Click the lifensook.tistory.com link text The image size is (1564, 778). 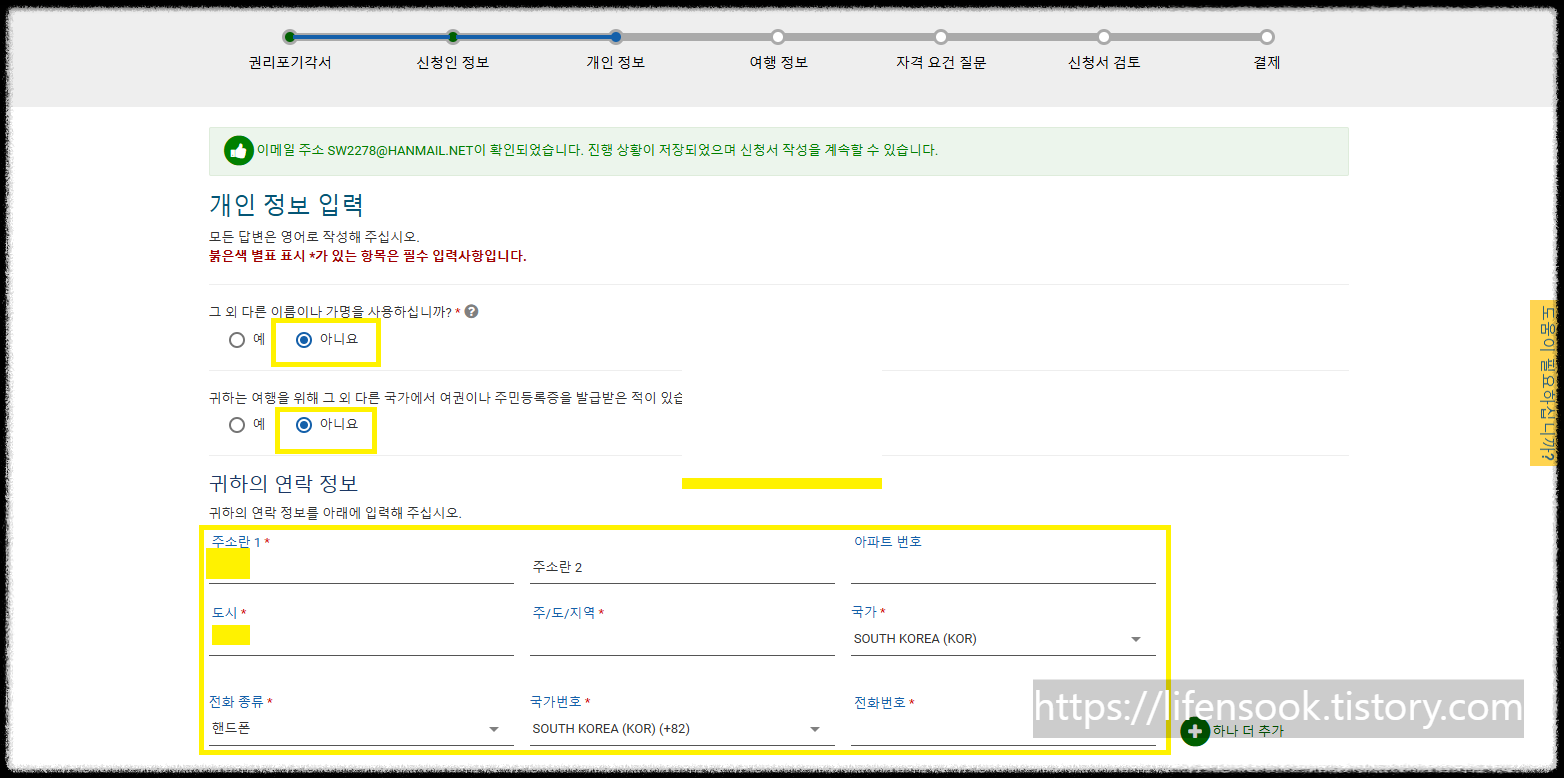pyautogui.click(x=1272, y=708)
